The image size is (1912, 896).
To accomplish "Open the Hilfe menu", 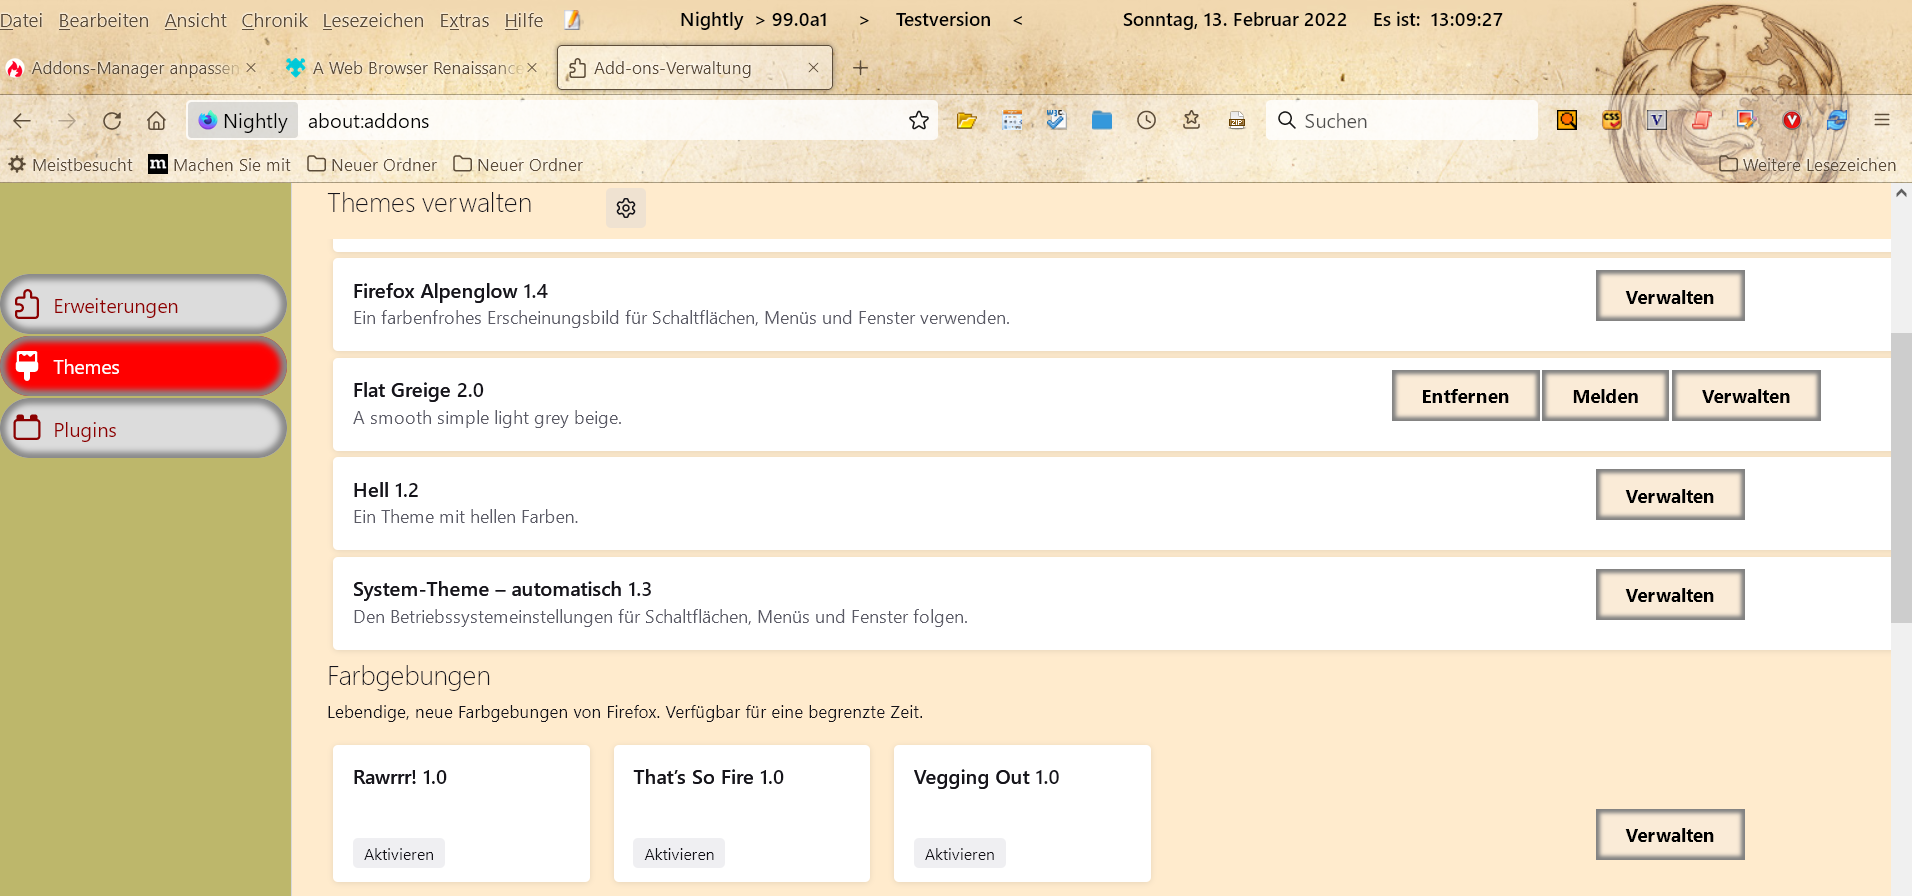I will 524,20.
